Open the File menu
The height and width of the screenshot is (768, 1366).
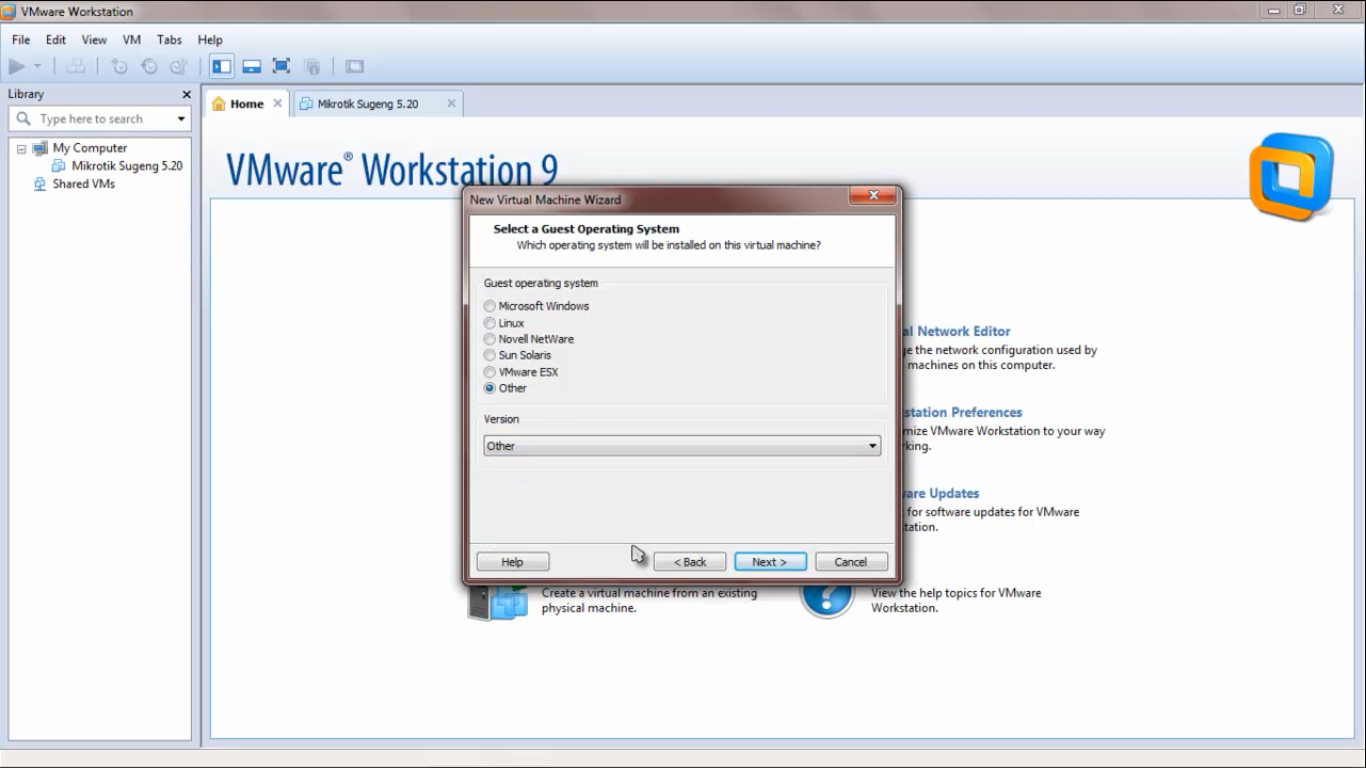(x=21, y=40)
